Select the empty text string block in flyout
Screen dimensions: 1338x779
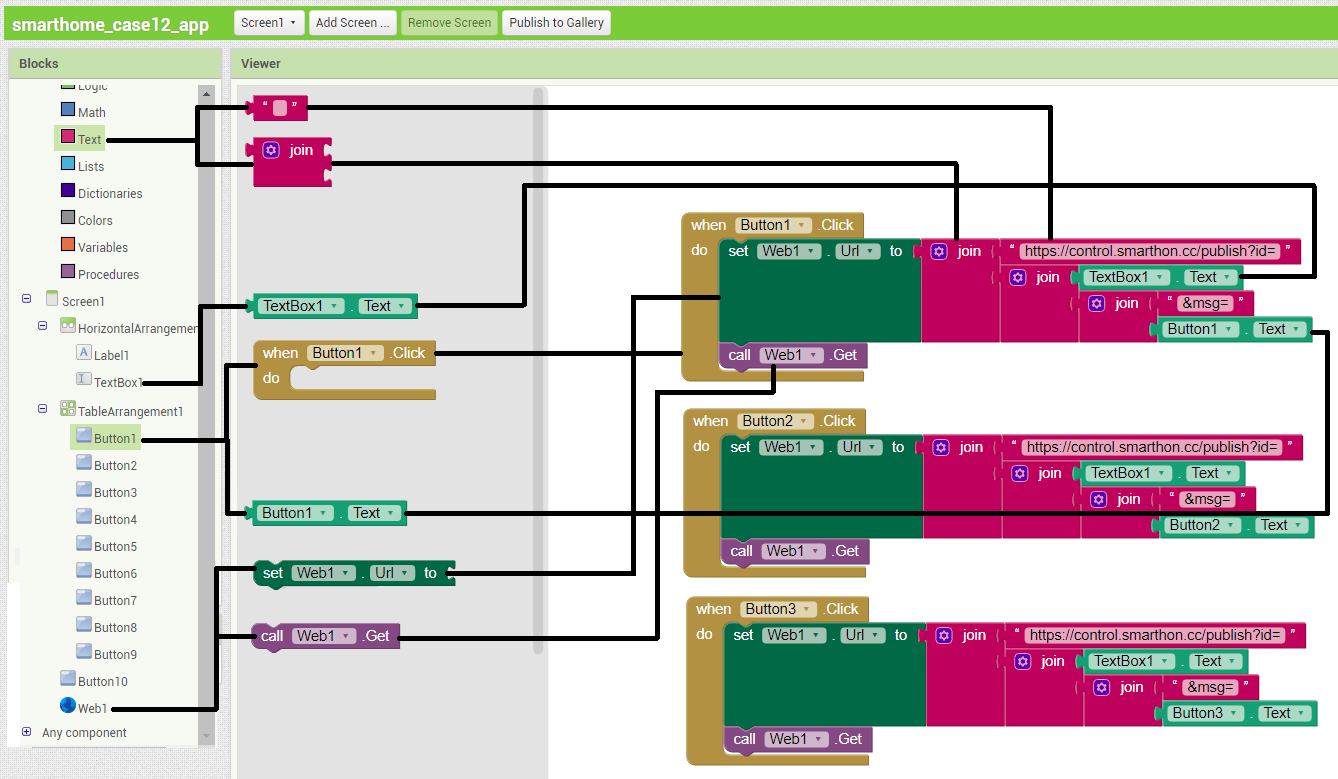click(x=278, y=108)
